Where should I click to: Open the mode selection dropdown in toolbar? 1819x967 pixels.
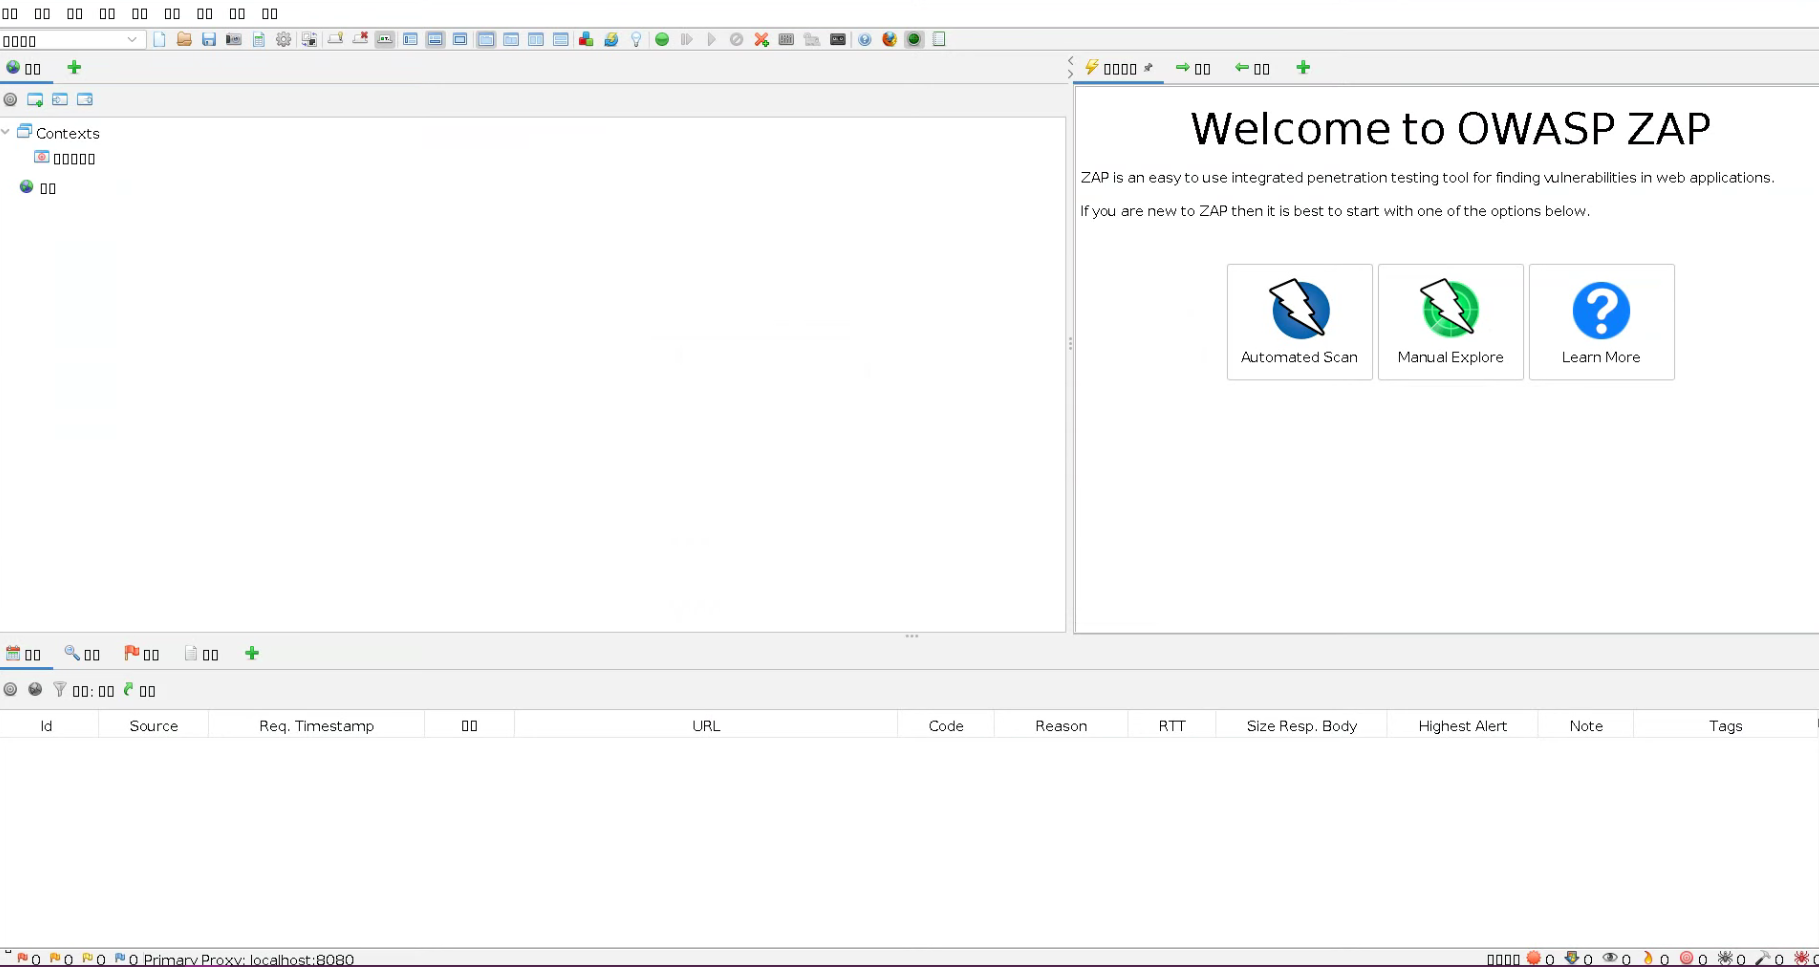point(71,40)
